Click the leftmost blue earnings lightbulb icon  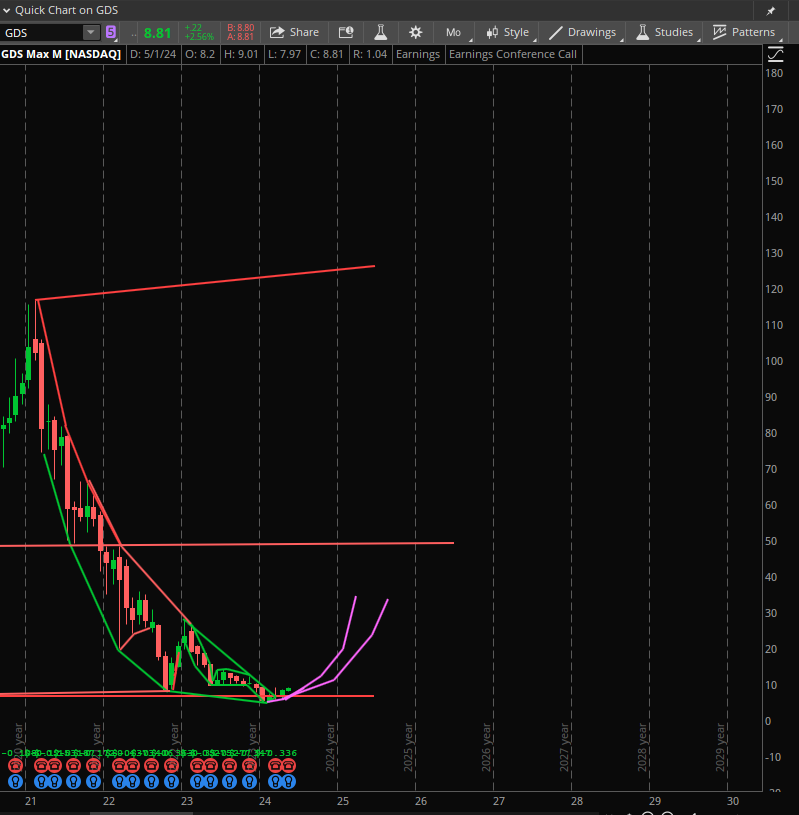tap(16, 781)
